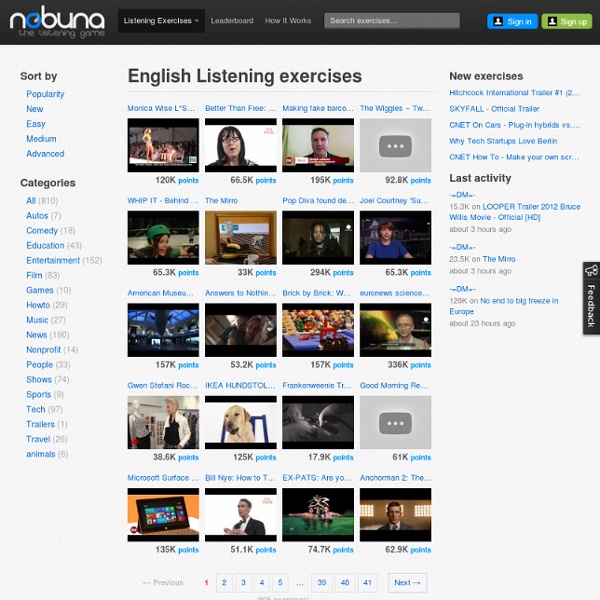Viewport: 600px width, 600px height.
Task: Click the nobuna logo
Action: click(x=57, y=21)
